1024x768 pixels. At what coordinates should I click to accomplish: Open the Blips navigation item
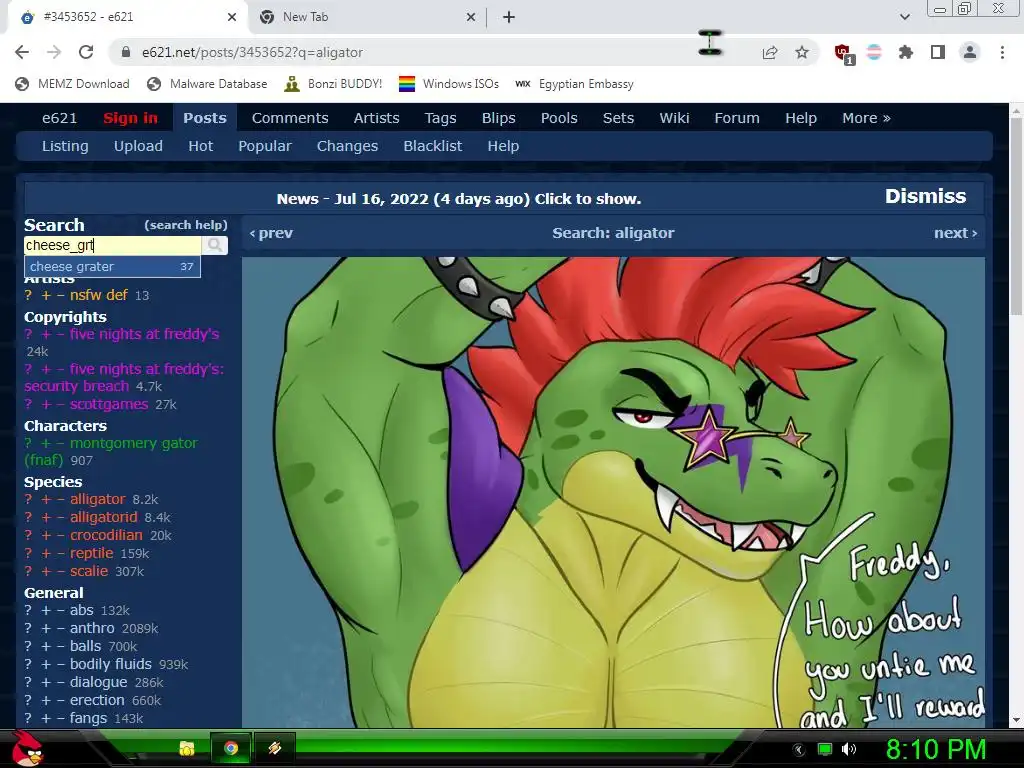(498, 118)
